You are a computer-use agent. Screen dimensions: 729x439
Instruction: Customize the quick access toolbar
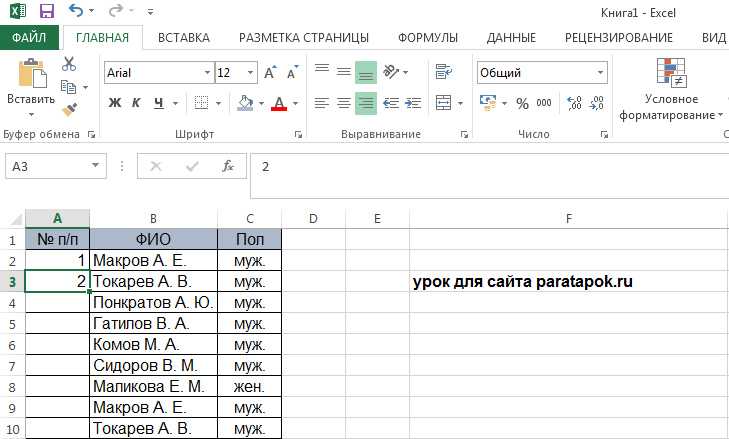tap(150, 12)
